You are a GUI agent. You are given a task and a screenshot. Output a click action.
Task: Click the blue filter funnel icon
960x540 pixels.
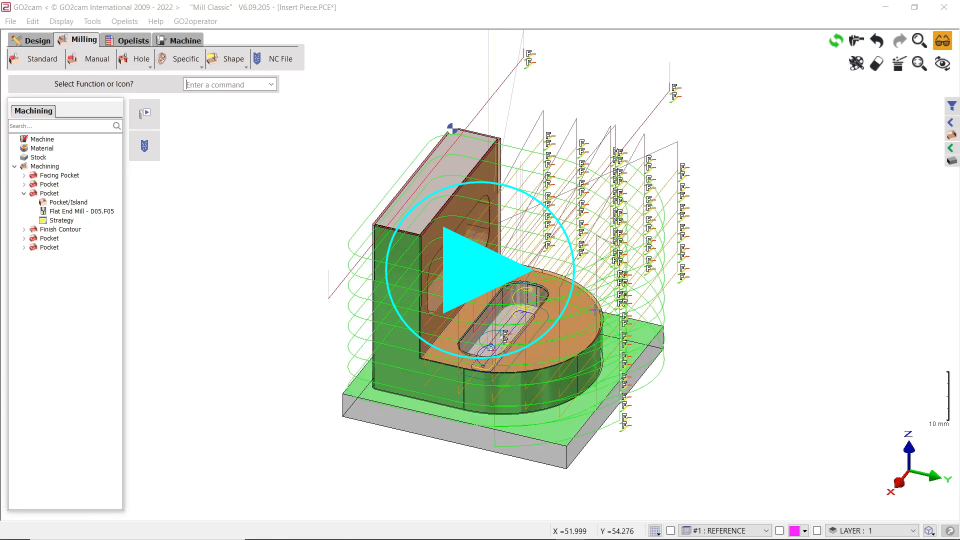pyautogui.click(x=952, y=106)
